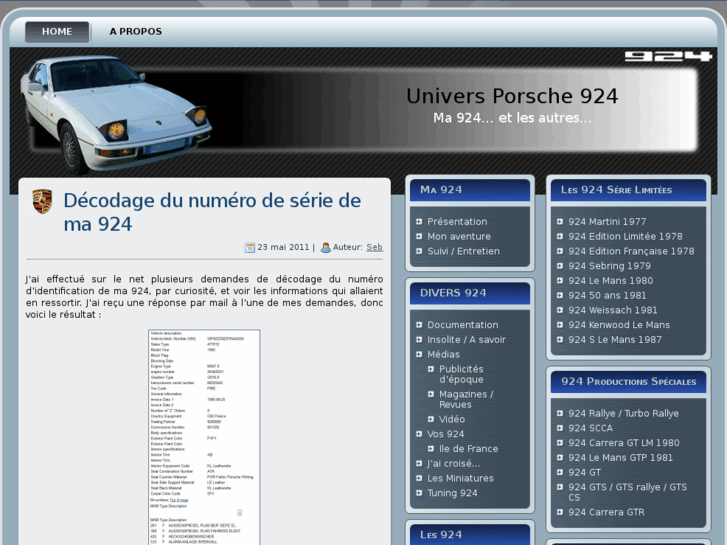
Task: Click the 924 logo in header corner
Action: 668,57
